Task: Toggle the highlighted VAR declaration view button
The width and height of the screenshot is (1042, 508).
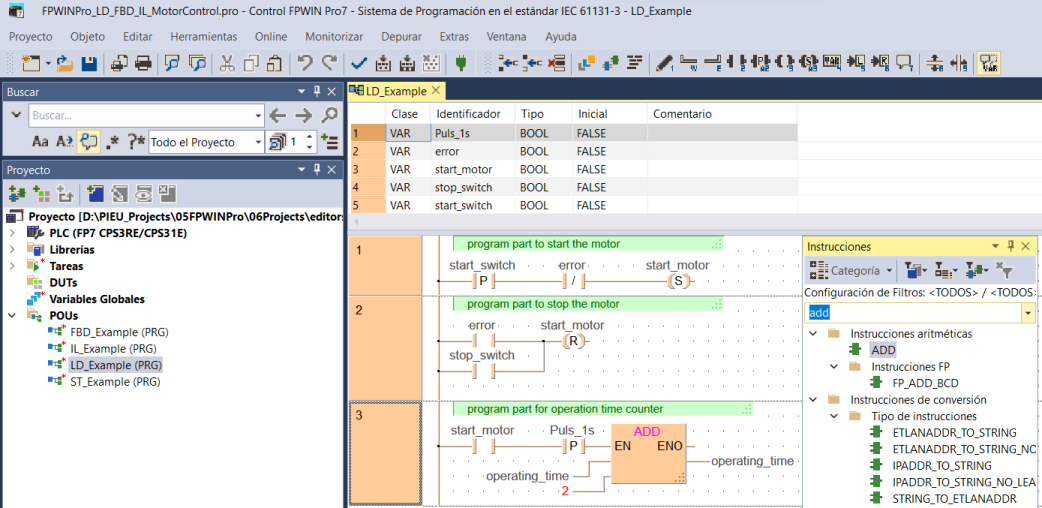Action: 989,64
